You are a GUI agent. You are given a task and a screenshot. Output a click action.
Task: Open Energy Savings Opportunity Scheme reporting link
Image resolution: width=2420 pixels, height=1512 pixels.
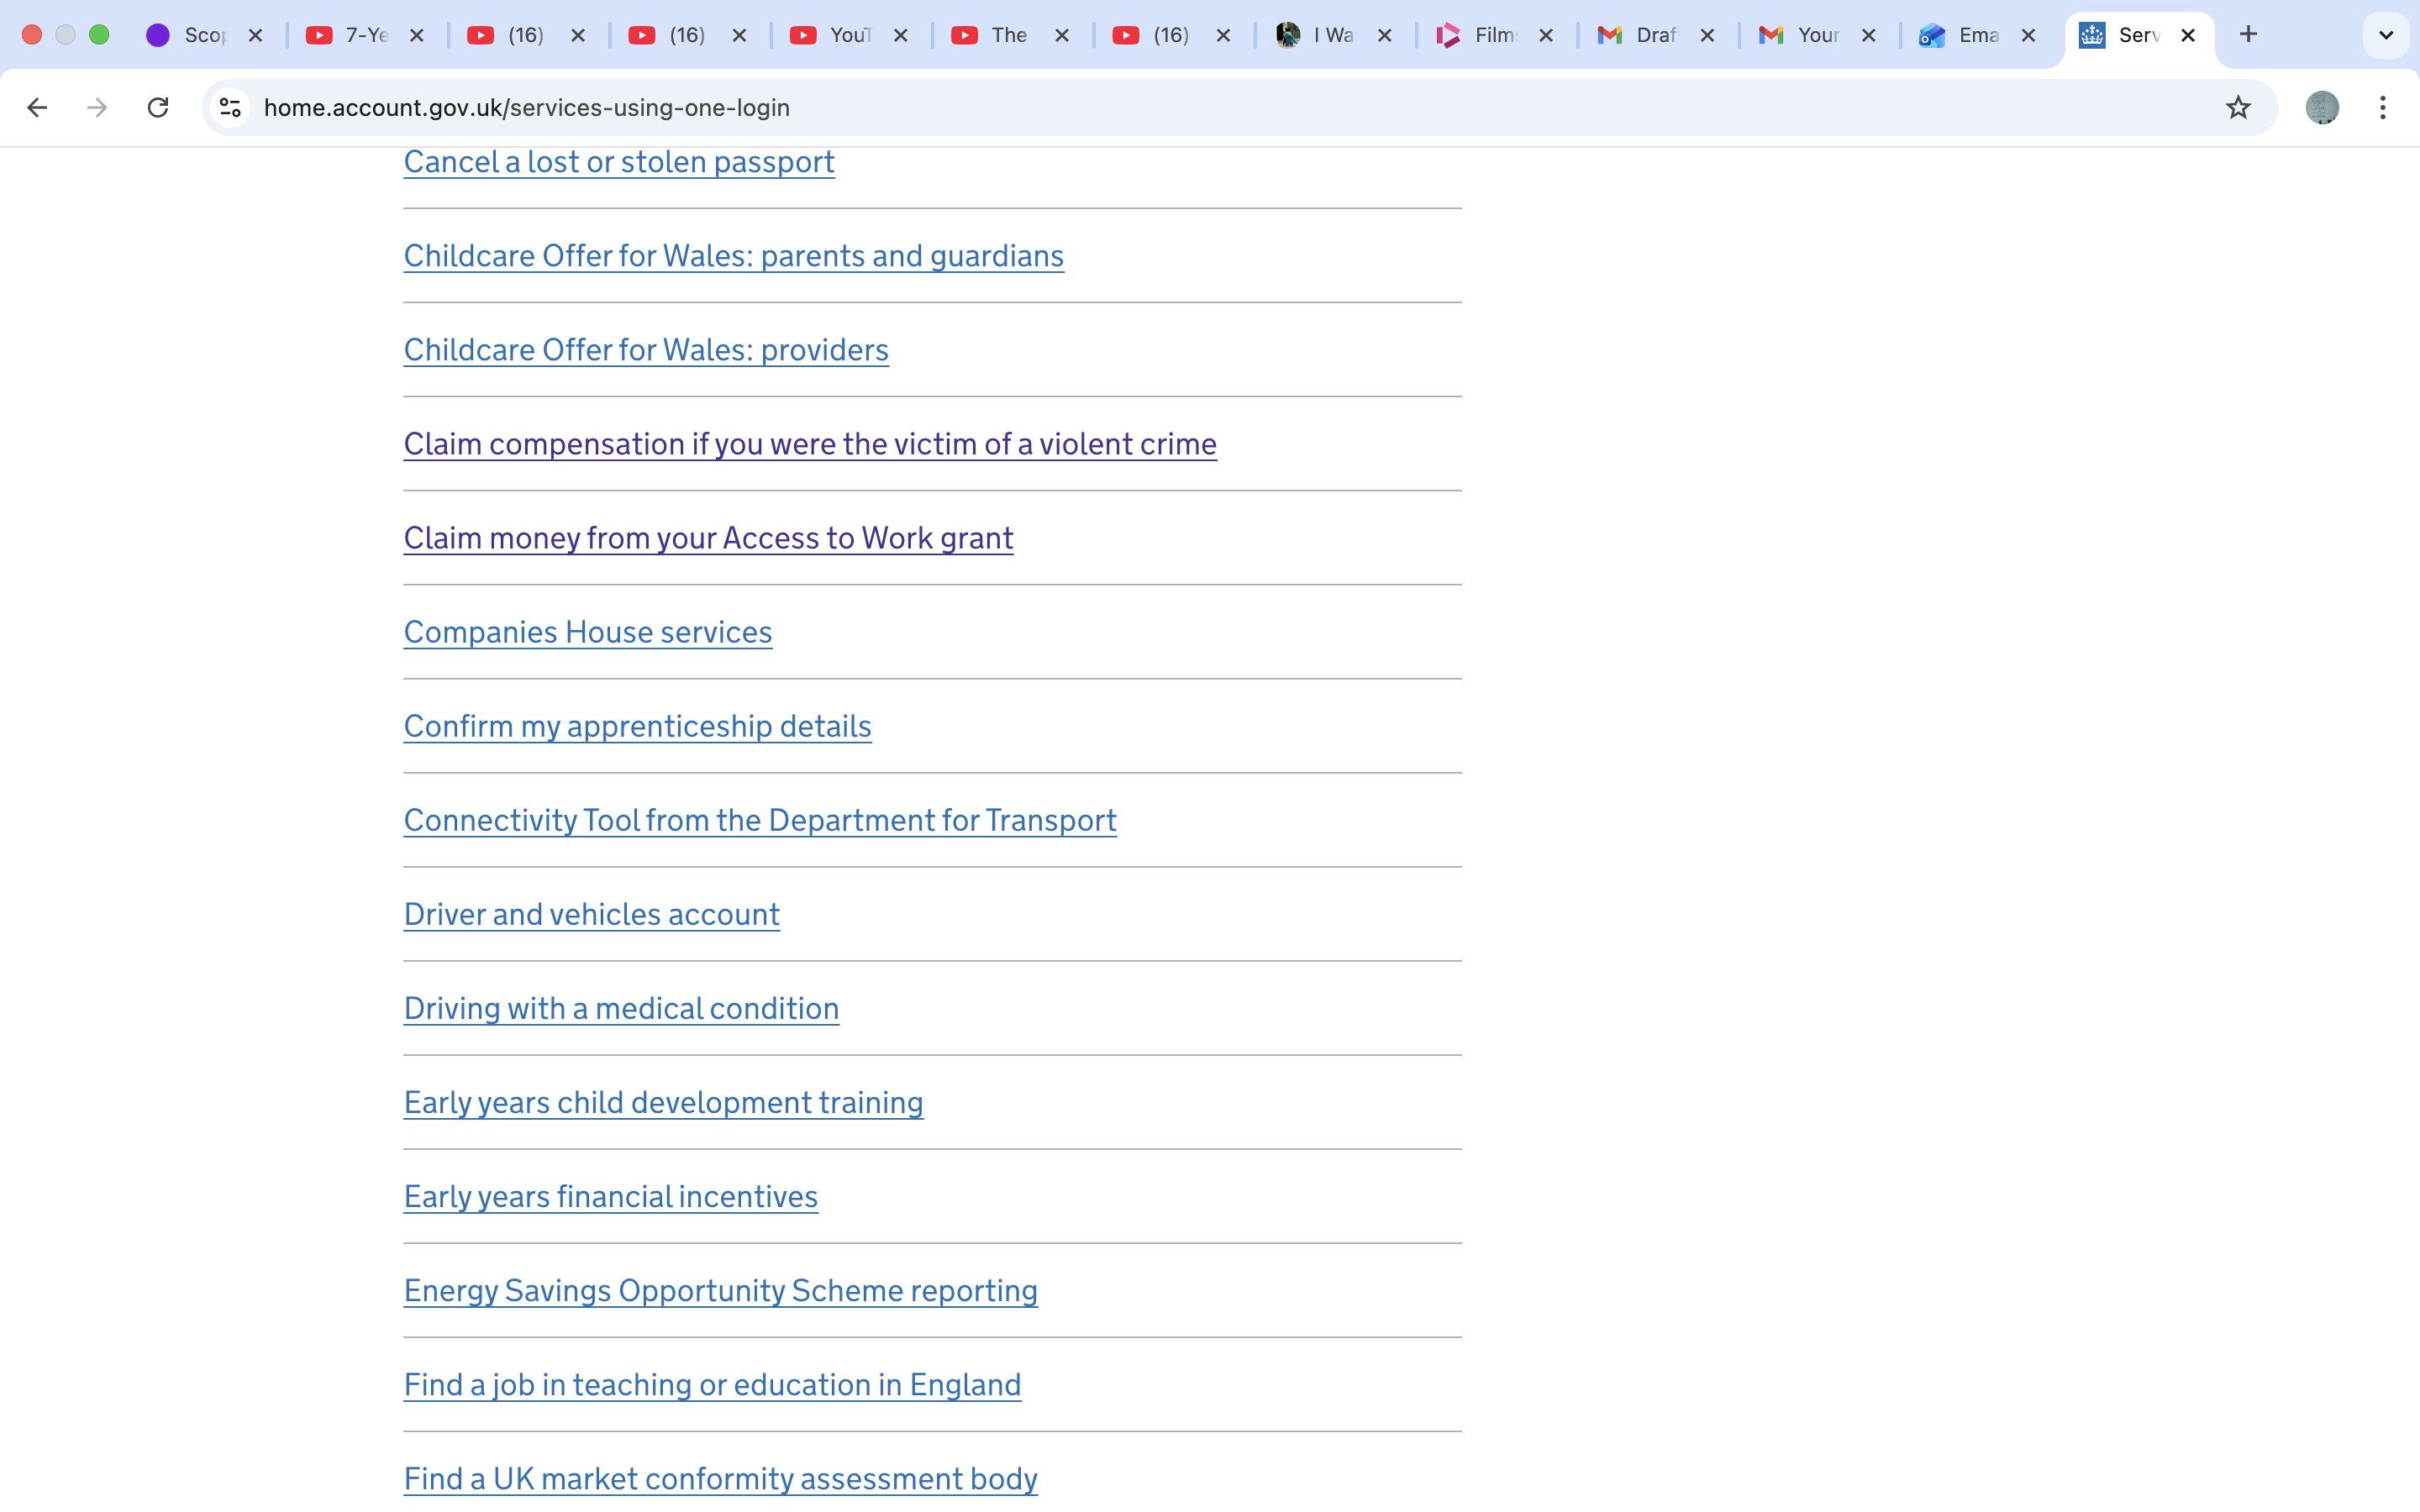pyautogui.click(x=720, y=1290)
